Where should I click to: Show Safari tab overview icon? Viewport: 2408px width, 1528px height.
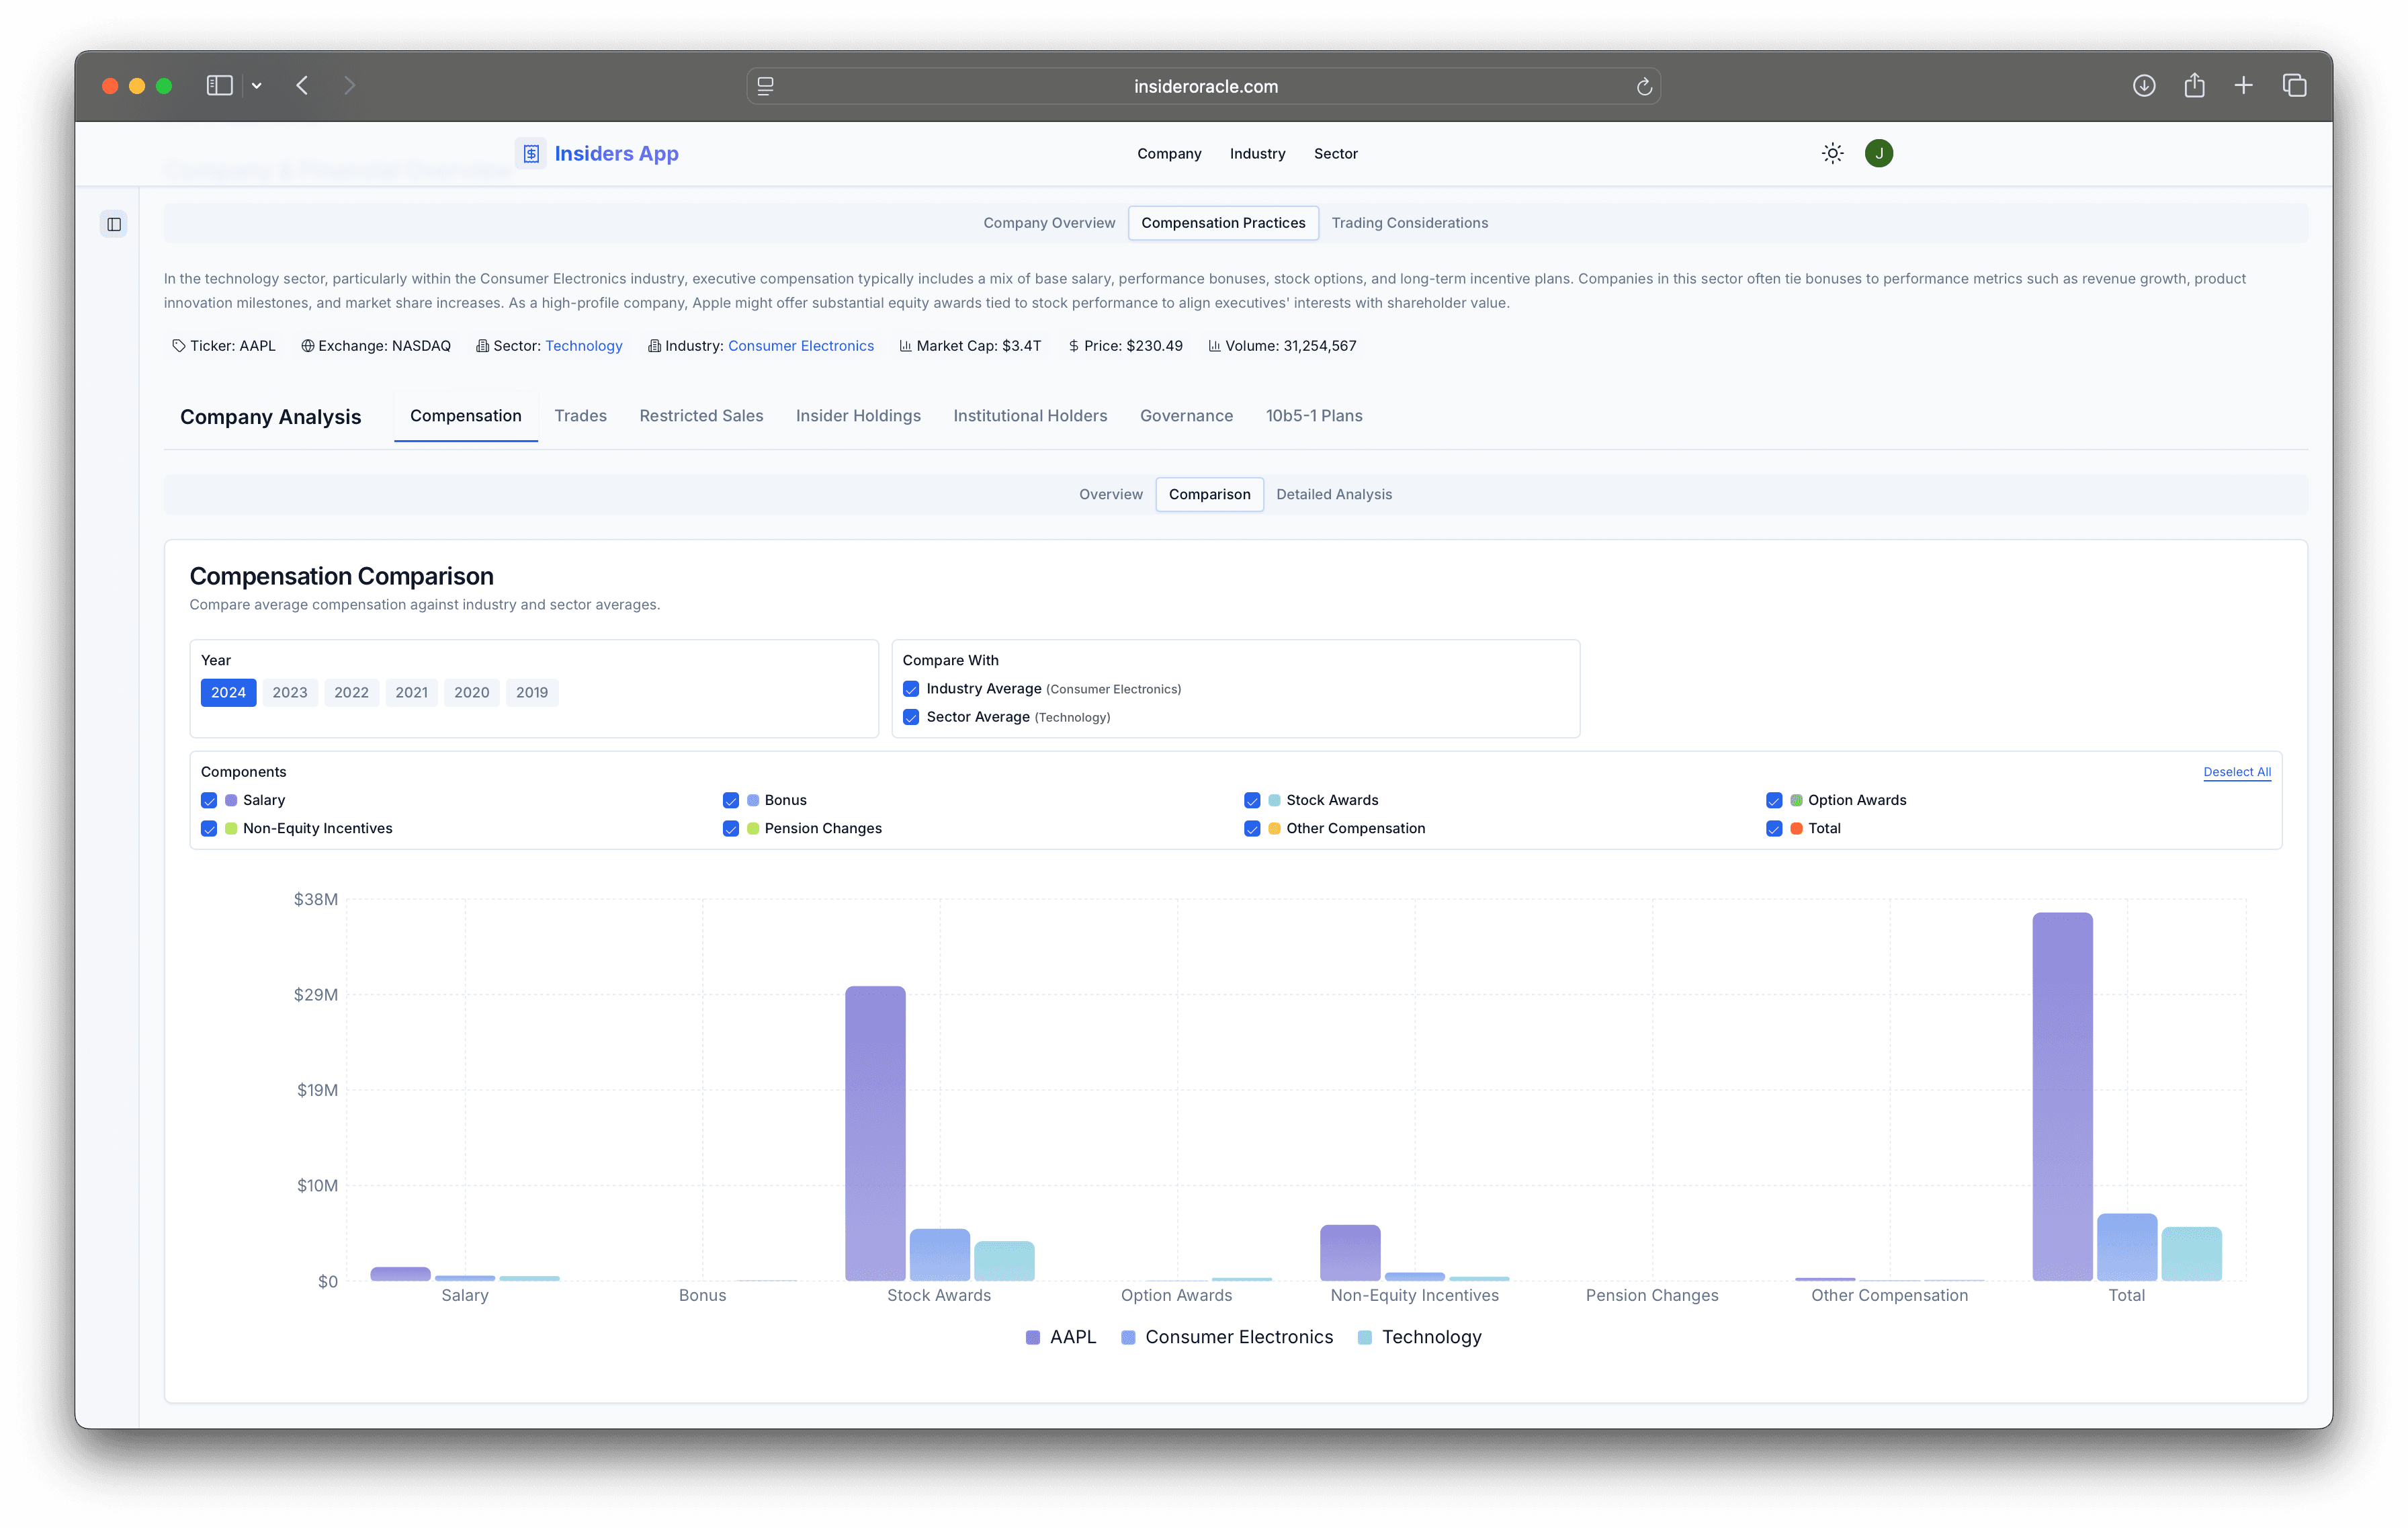[x=2294, y=86]
